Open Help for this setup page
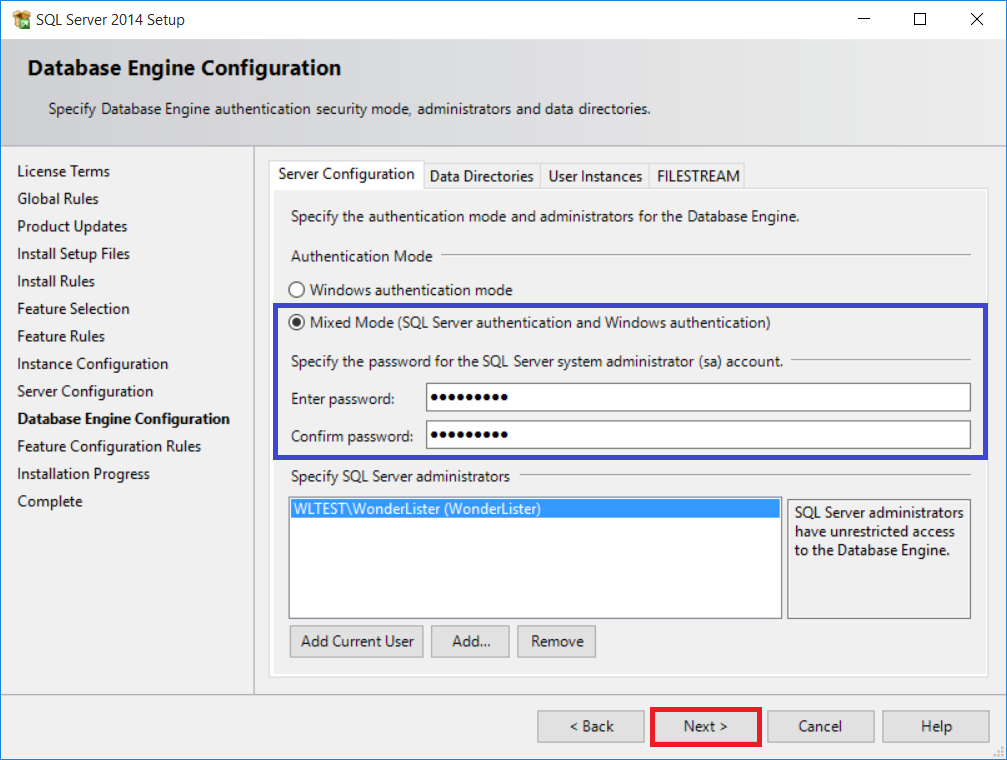 [x=936, y=727]
